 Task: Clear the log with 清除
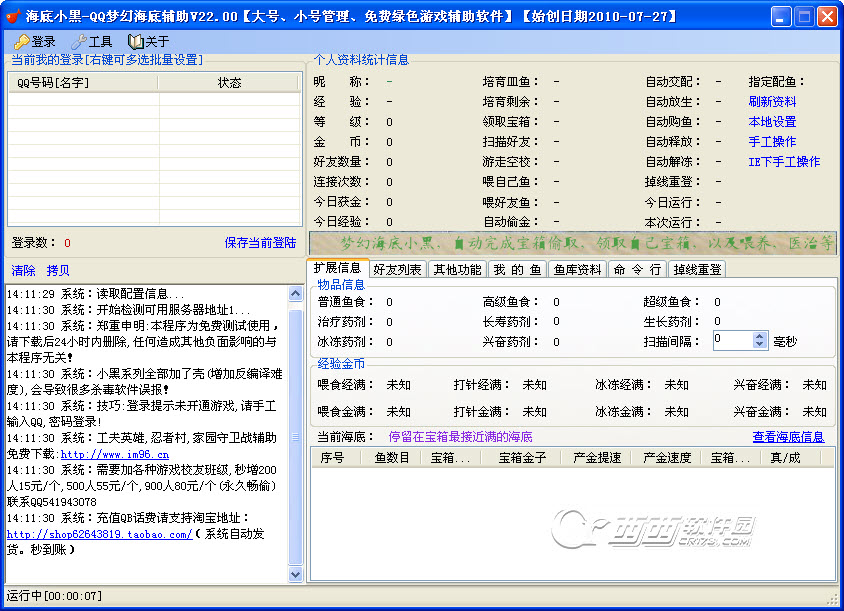23,271
